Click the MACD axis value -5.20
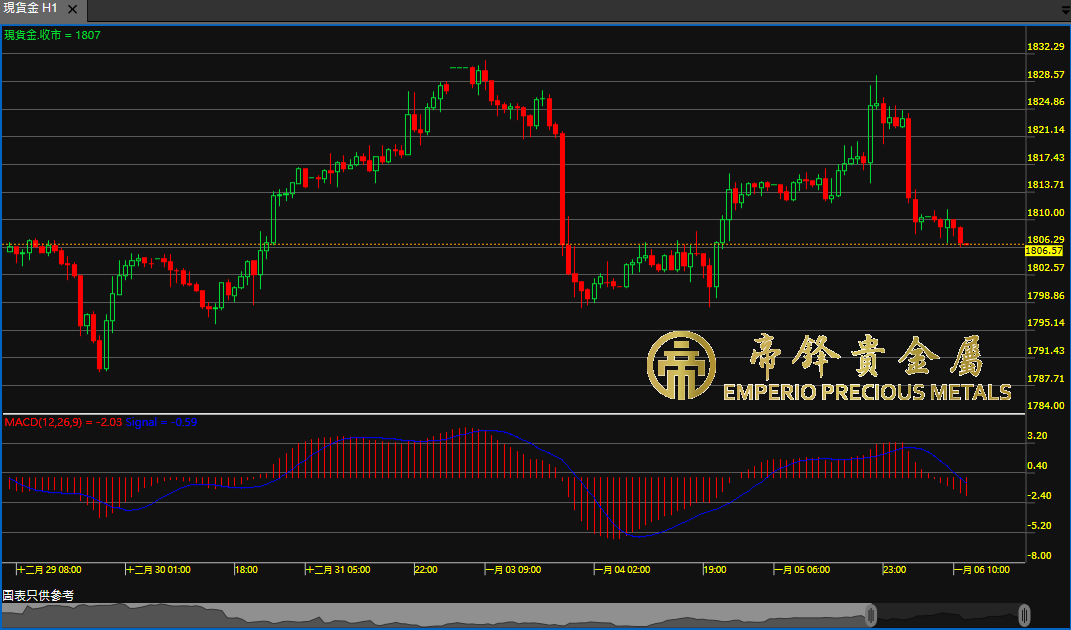 (1039, 525)
